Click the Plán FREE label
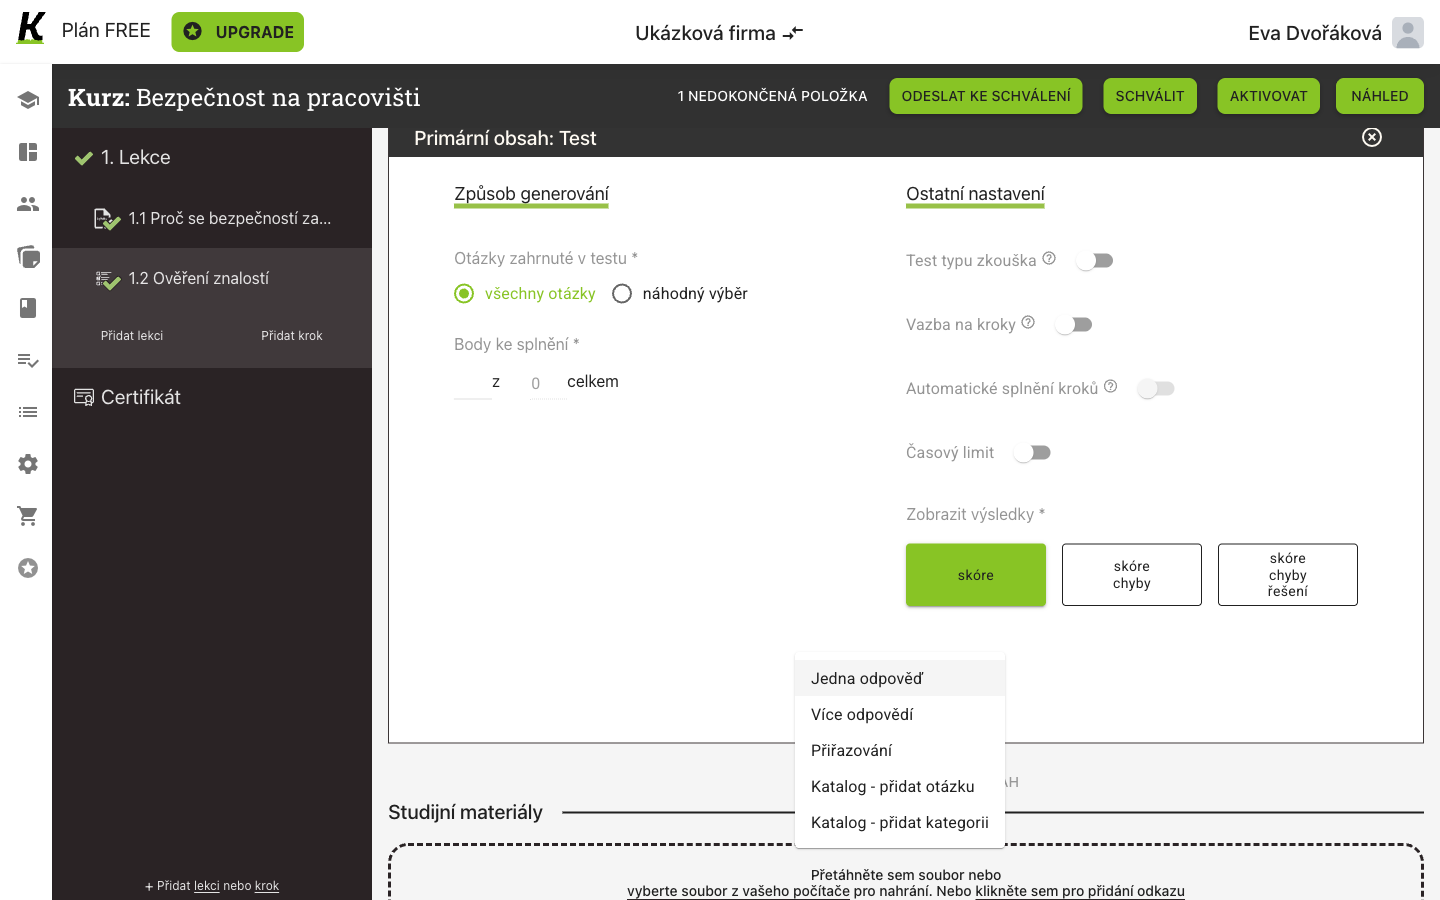The image size is (1440, 900). [106, 31]
